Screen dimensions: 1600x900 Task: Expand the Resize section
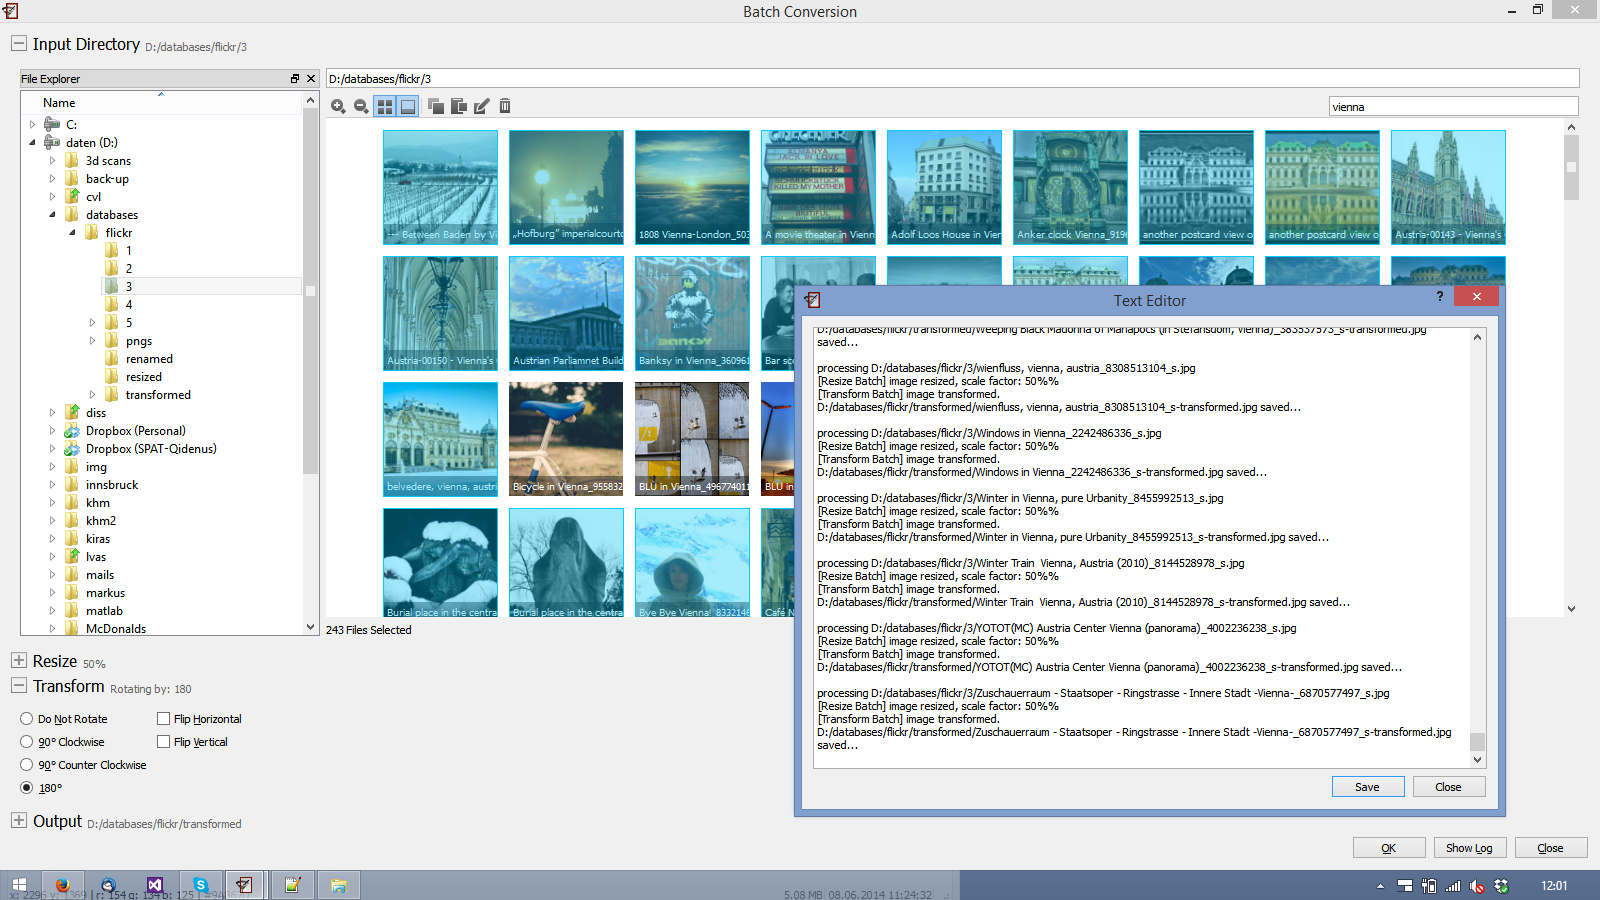point(18,661)
